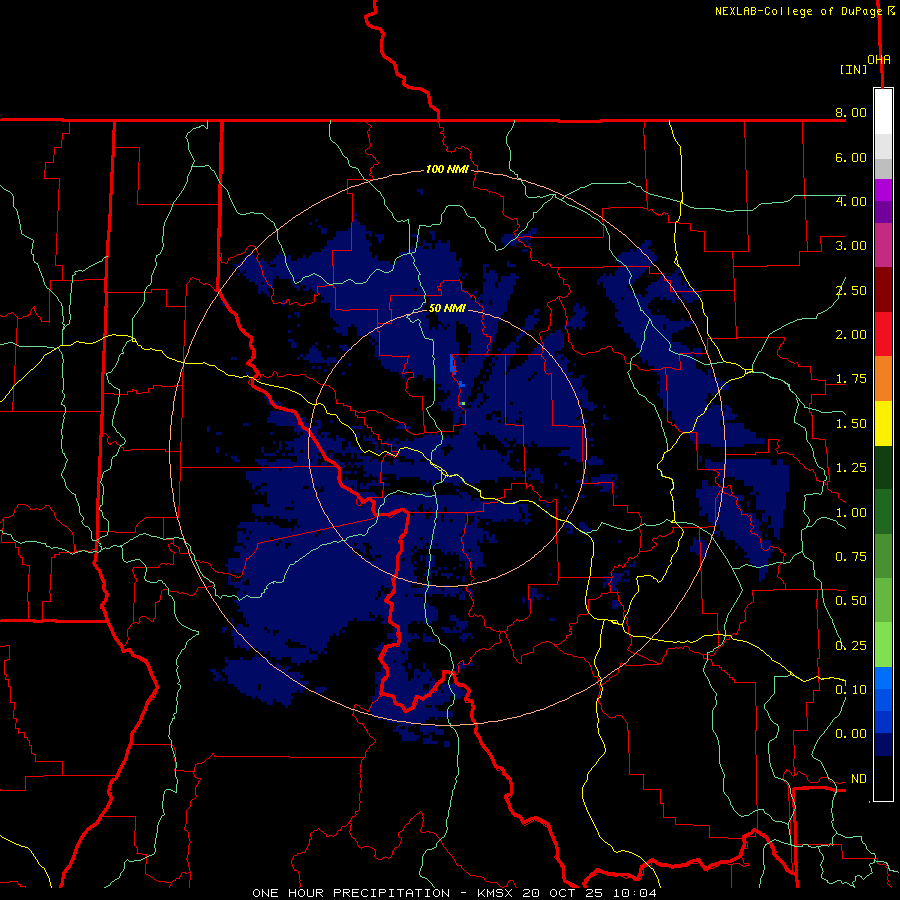Viewport: 900px width, 900px height.
Task: Click the 0.50 legend value
Action: click(851, 601)
